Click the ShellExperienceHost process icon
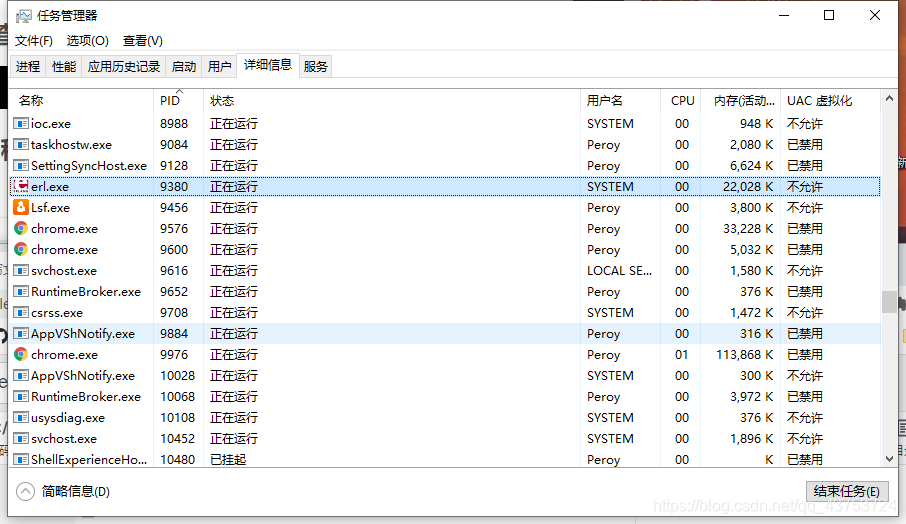Image resolution: width=906 pixels, height=524 pixels. click(21, 460)
